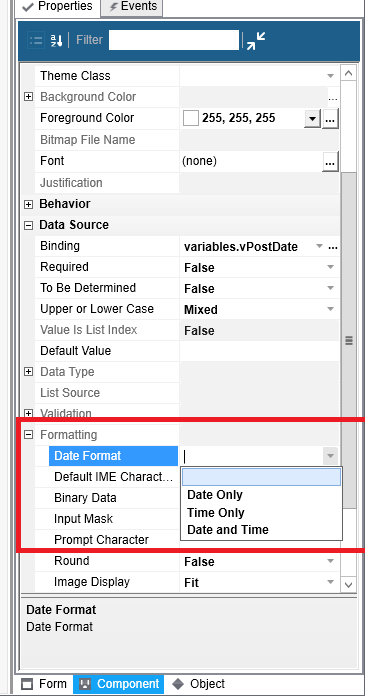Open the Object tab at bottom
Viewport: 365px width, 696px height.
[x=198, y=684]
